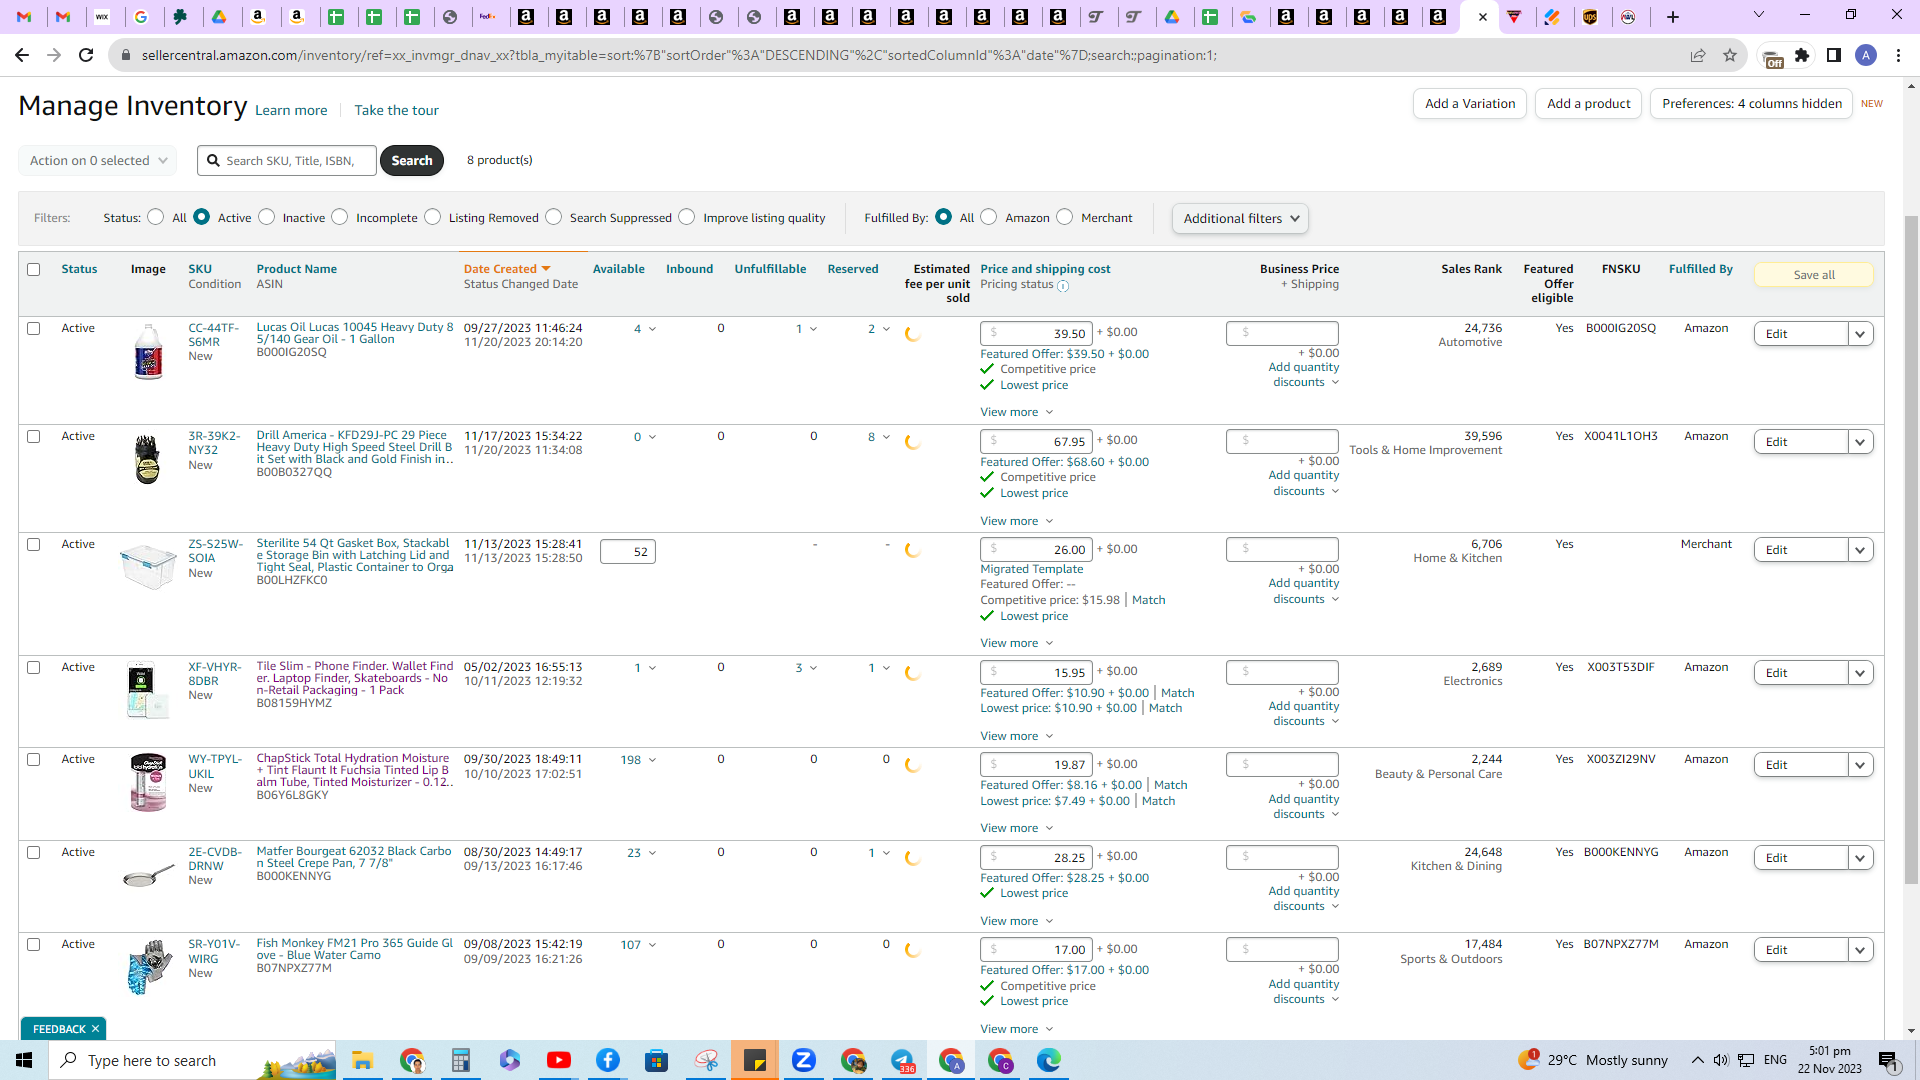1920x1080 pixels.
Task: Tick the select-all products checkbox
Action: pyautogui.click(x=34, y=269)
